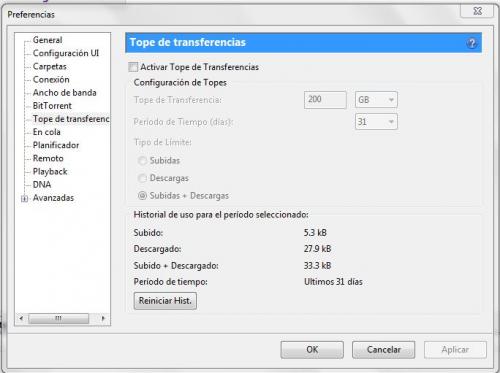Open Ancho de banda settings
The image size is (500, 373).
pos(64,93)
